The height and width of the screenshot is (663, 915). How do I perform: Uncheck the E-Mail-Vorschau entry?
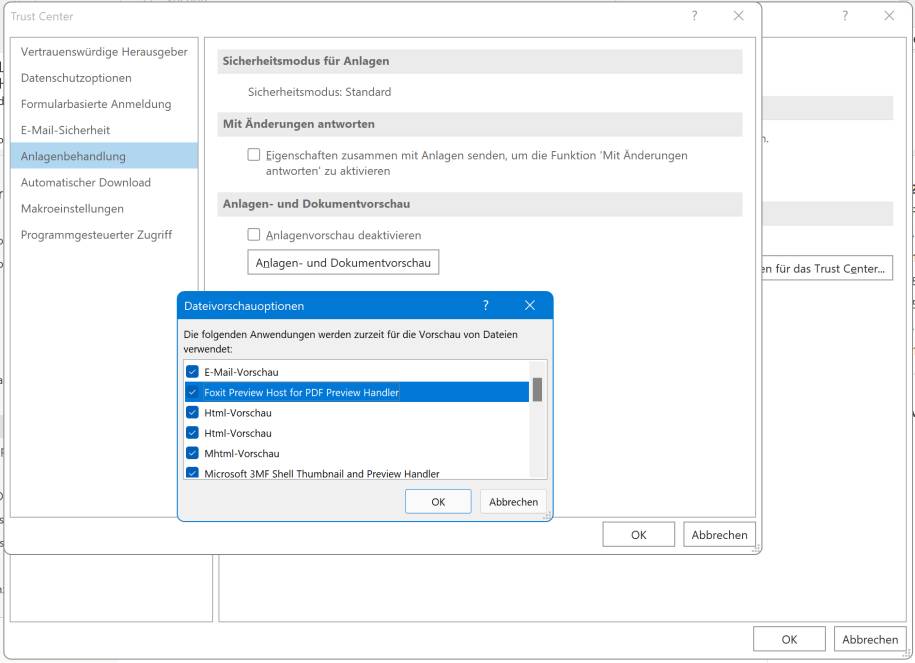(191, 371)
